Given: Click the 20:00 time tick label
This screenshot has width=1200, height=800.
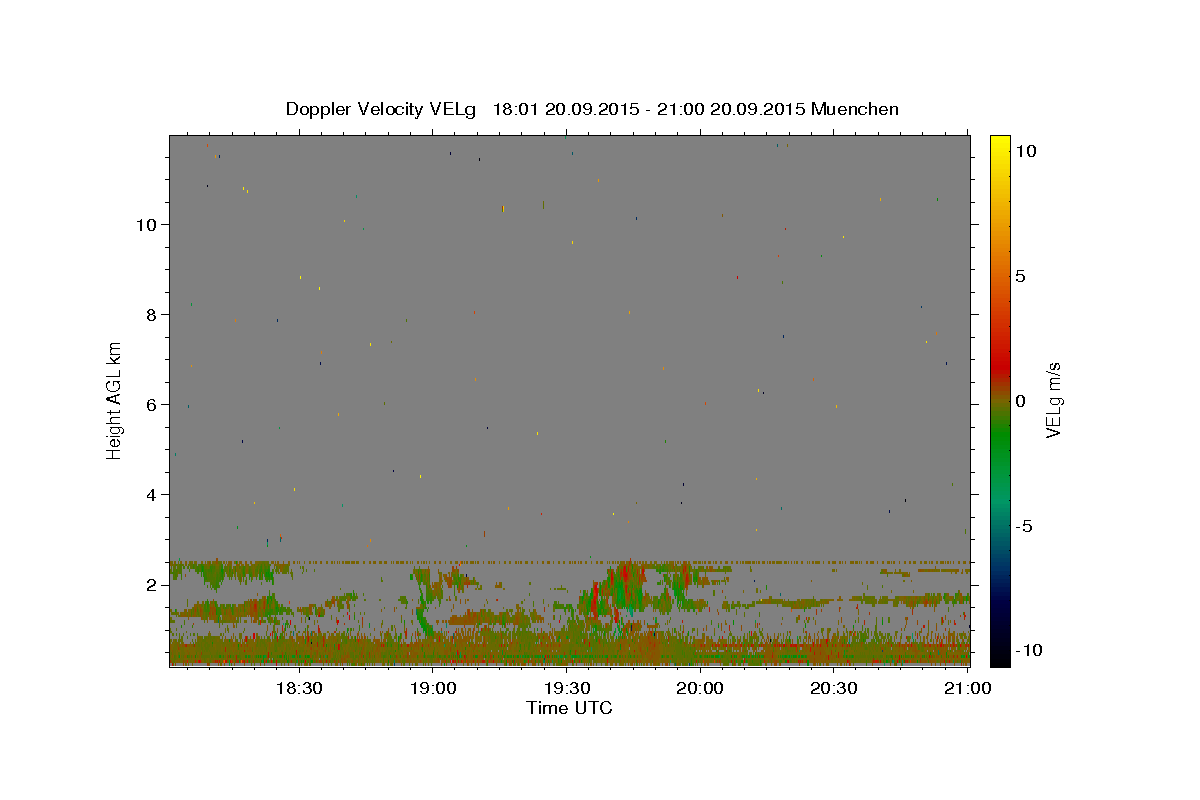Looking at the screenshot, I should pyautogui.click(x=700, y=689).
